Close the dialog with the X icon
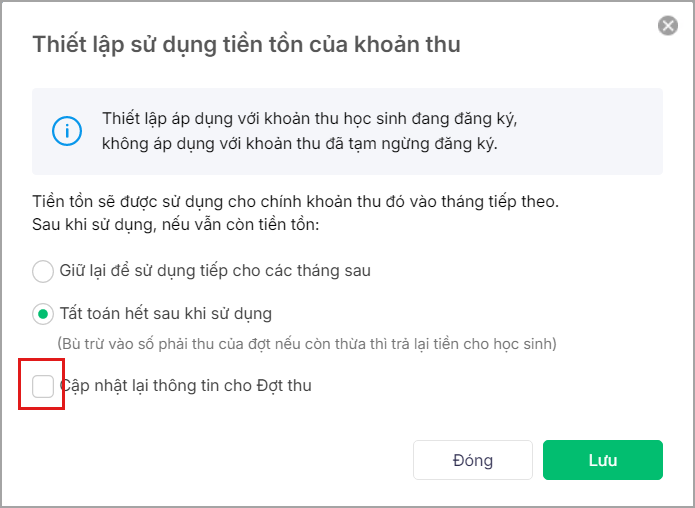This screenshot has width=695, height=508. pos(668,26)
